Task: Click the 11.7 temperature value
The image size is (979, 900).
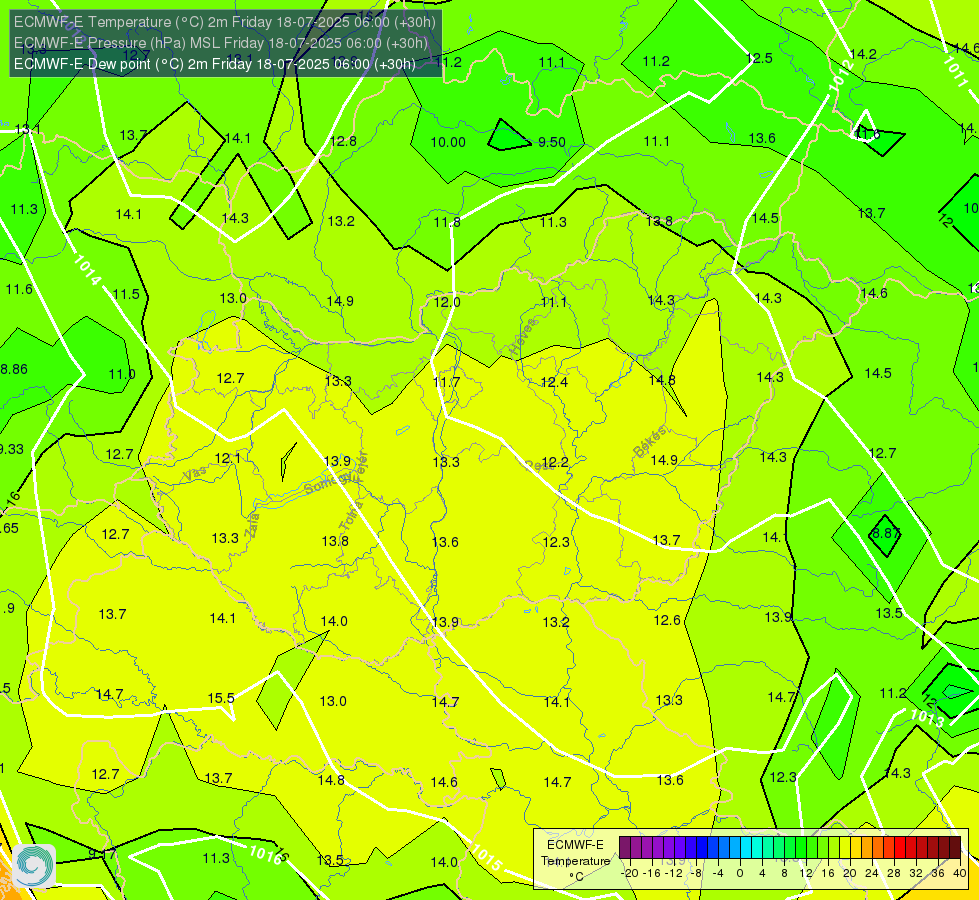Action: pos(446,382)
